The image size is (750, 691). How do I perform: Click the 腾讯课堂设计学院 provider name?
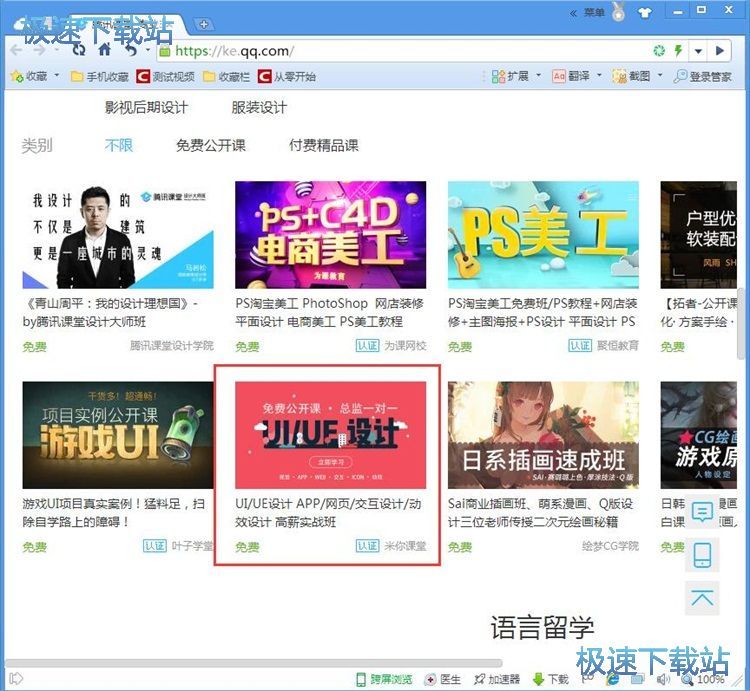tap(172, 346)
